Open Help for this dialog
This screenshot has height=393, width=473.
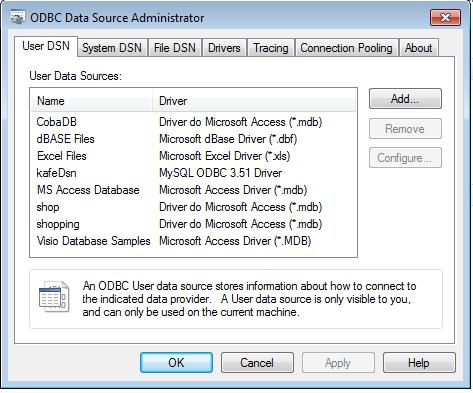[x=419, y=363]
